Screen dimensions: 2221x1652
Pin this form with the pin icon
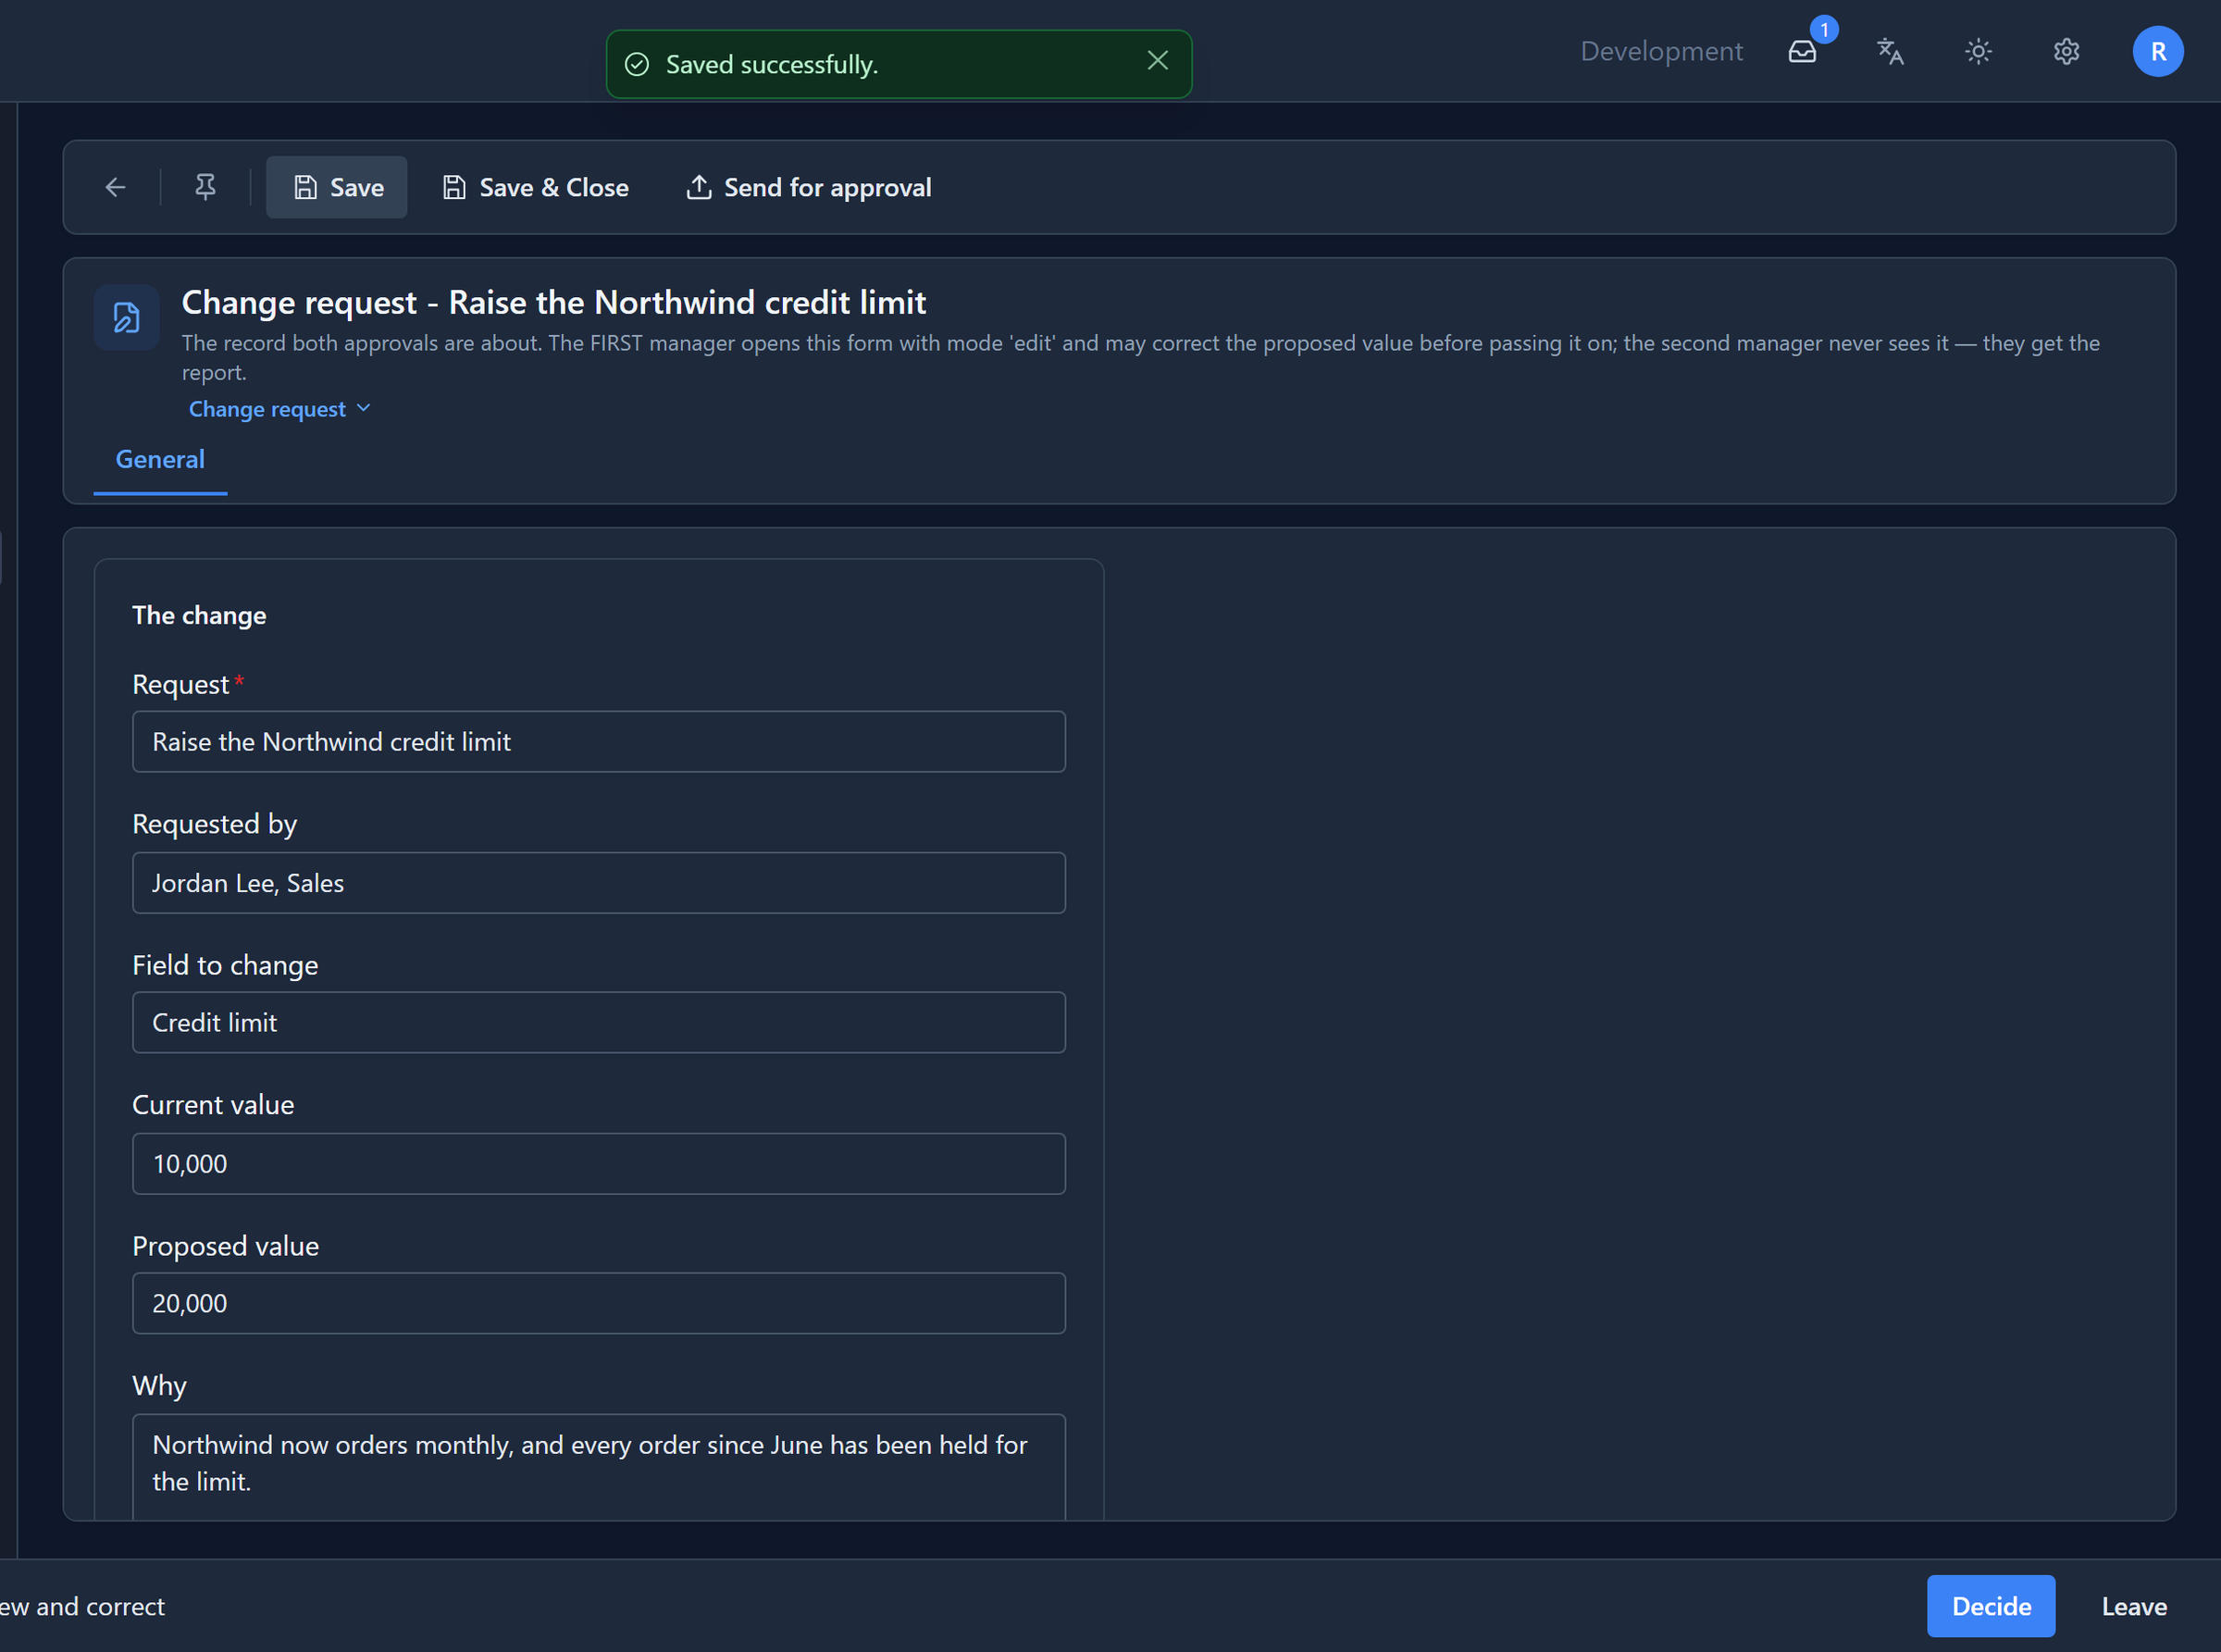(205, 187)
